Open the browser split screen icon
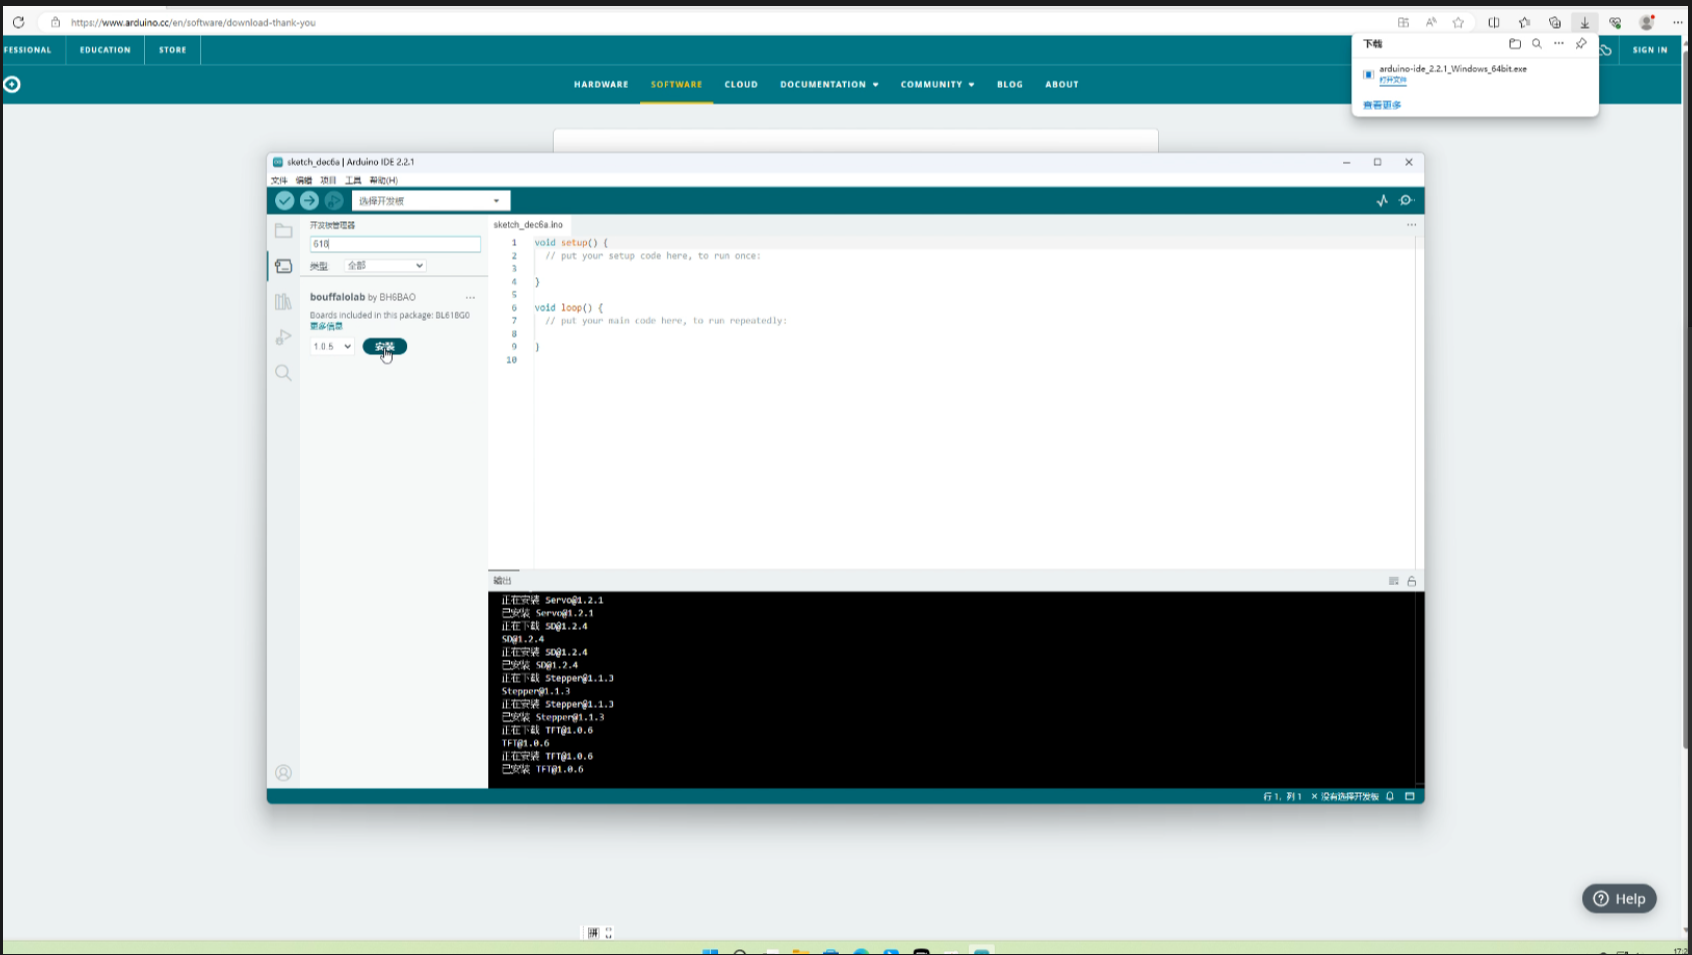 coord(1494,22)
